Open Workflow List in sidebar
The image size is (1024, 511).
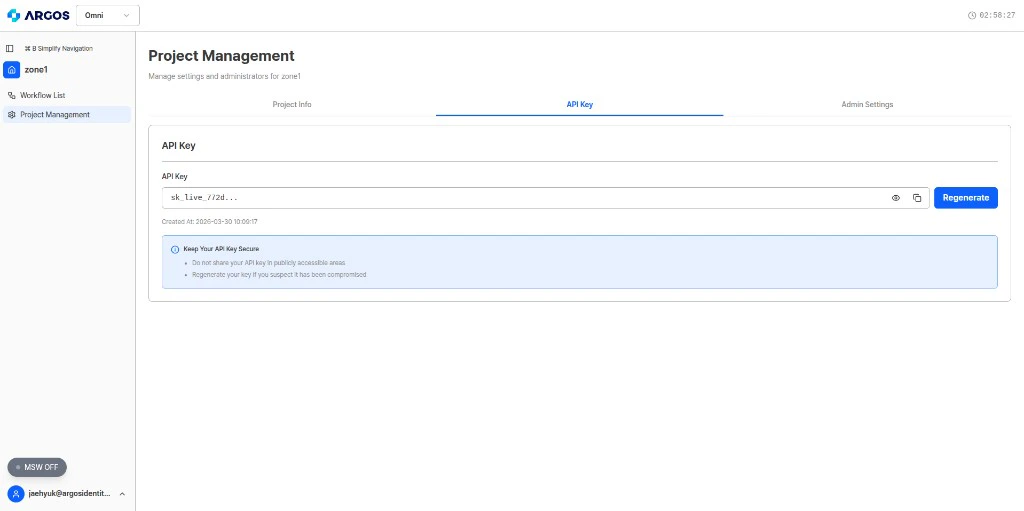[67, 95]
